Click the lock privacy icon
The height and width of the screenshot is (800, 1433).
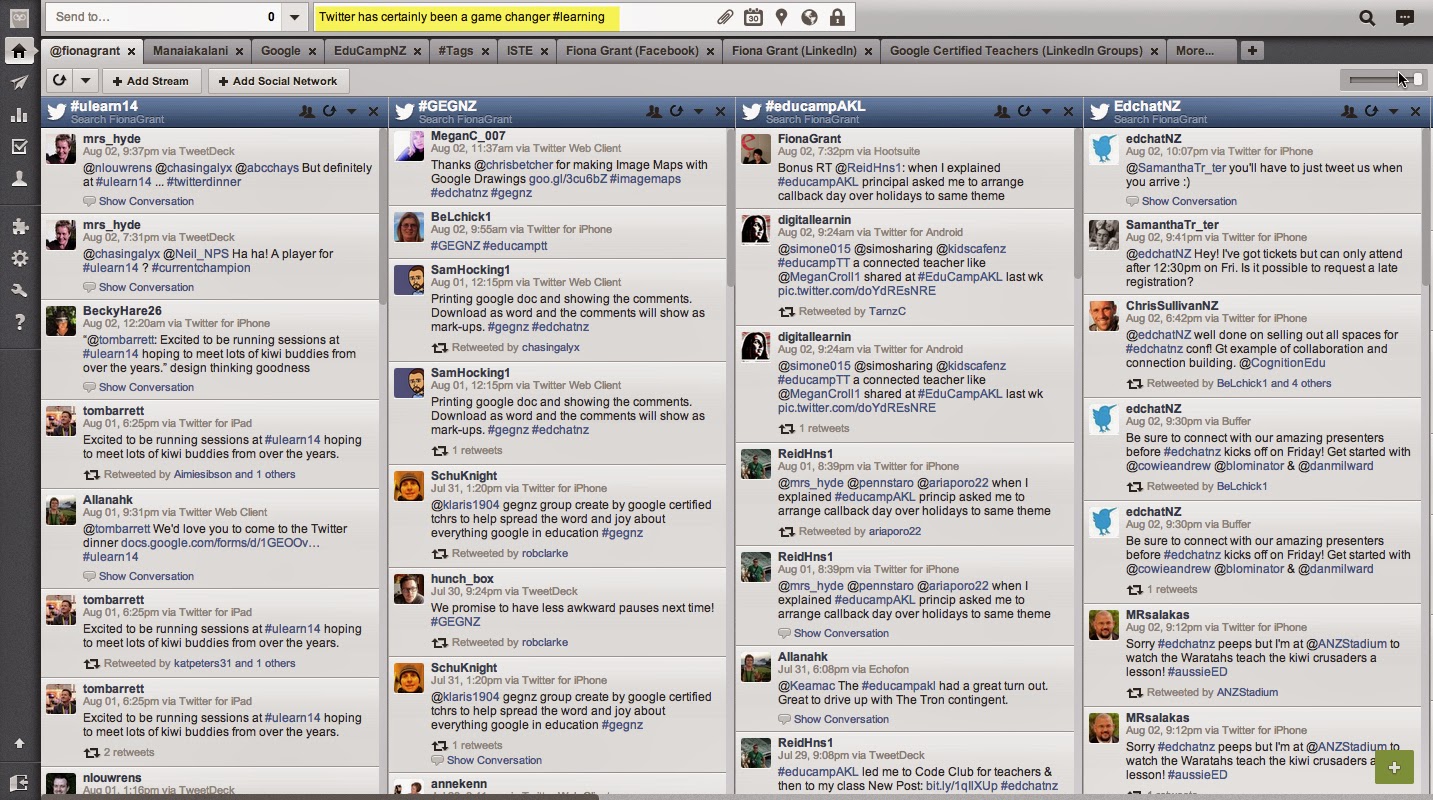pyautogui.click(x=837, y=17)
